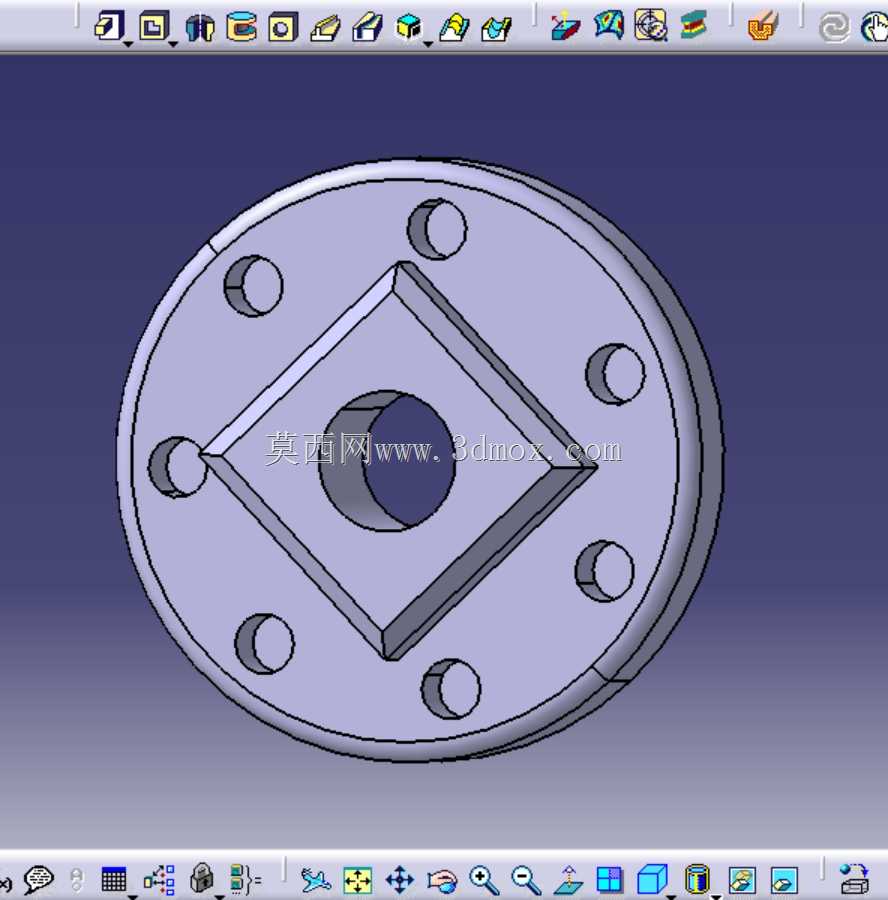Expand the Pad tool flyout arrow
The height and width of the screenshot is (900, 888).
coord(128,44)
